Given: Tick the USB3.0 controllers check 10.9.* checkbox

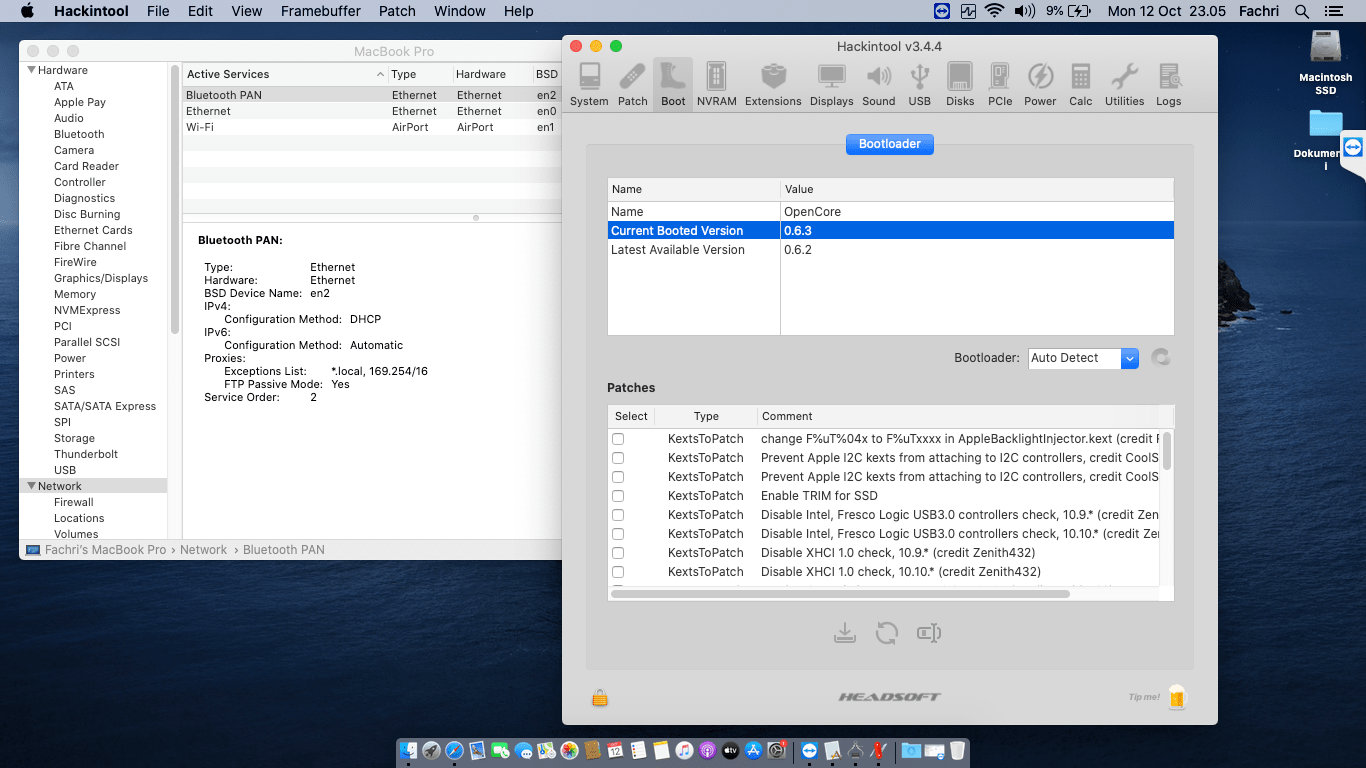Looking at the screenshot, I should click(618, 515).
